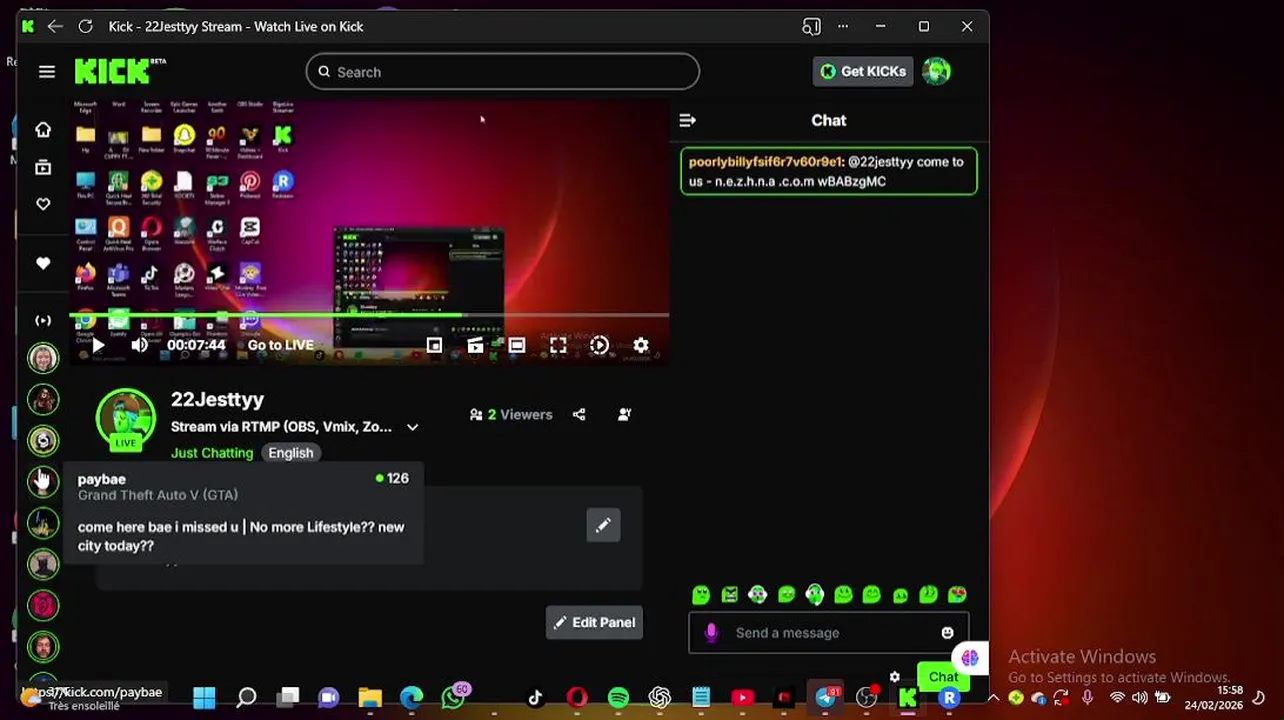Click the English language tag
The height and width of the screenshot is (720, 1284).
coord(290,453)
